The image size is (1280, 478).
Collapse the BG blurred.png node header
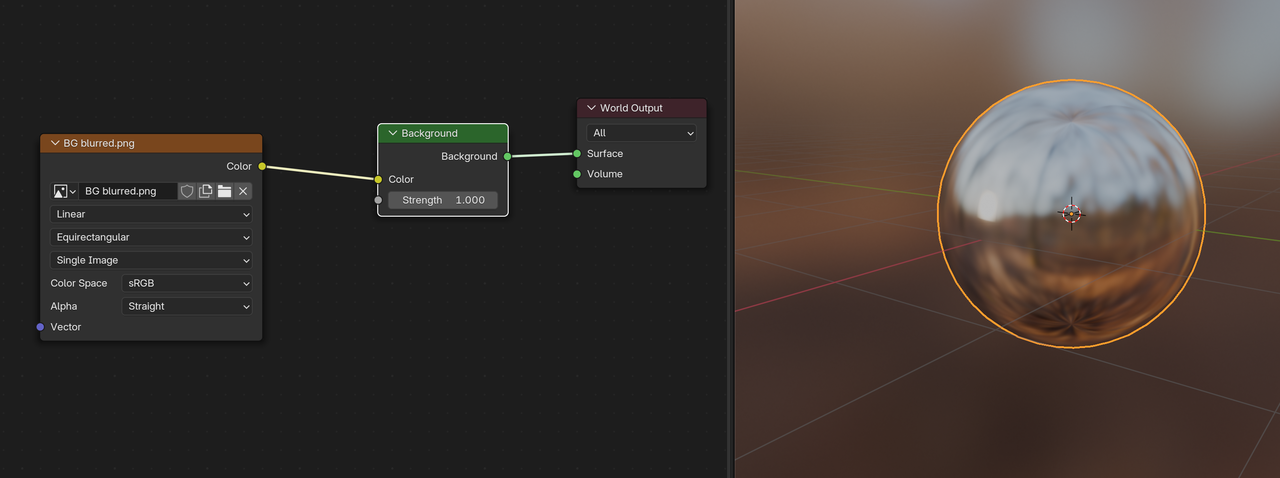[55, 143]
